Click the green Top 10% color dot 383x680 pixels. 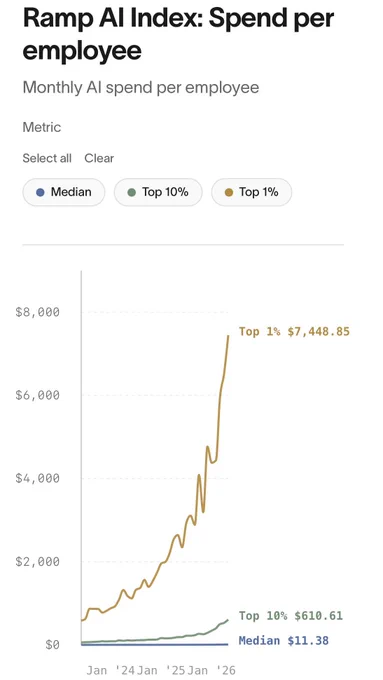click(132, 192)
